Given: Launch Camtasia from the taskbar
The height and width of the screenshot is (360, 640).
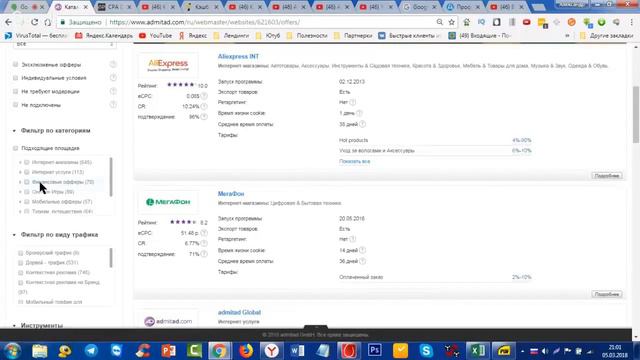Looking at the screenshot, I should [194, 351].
